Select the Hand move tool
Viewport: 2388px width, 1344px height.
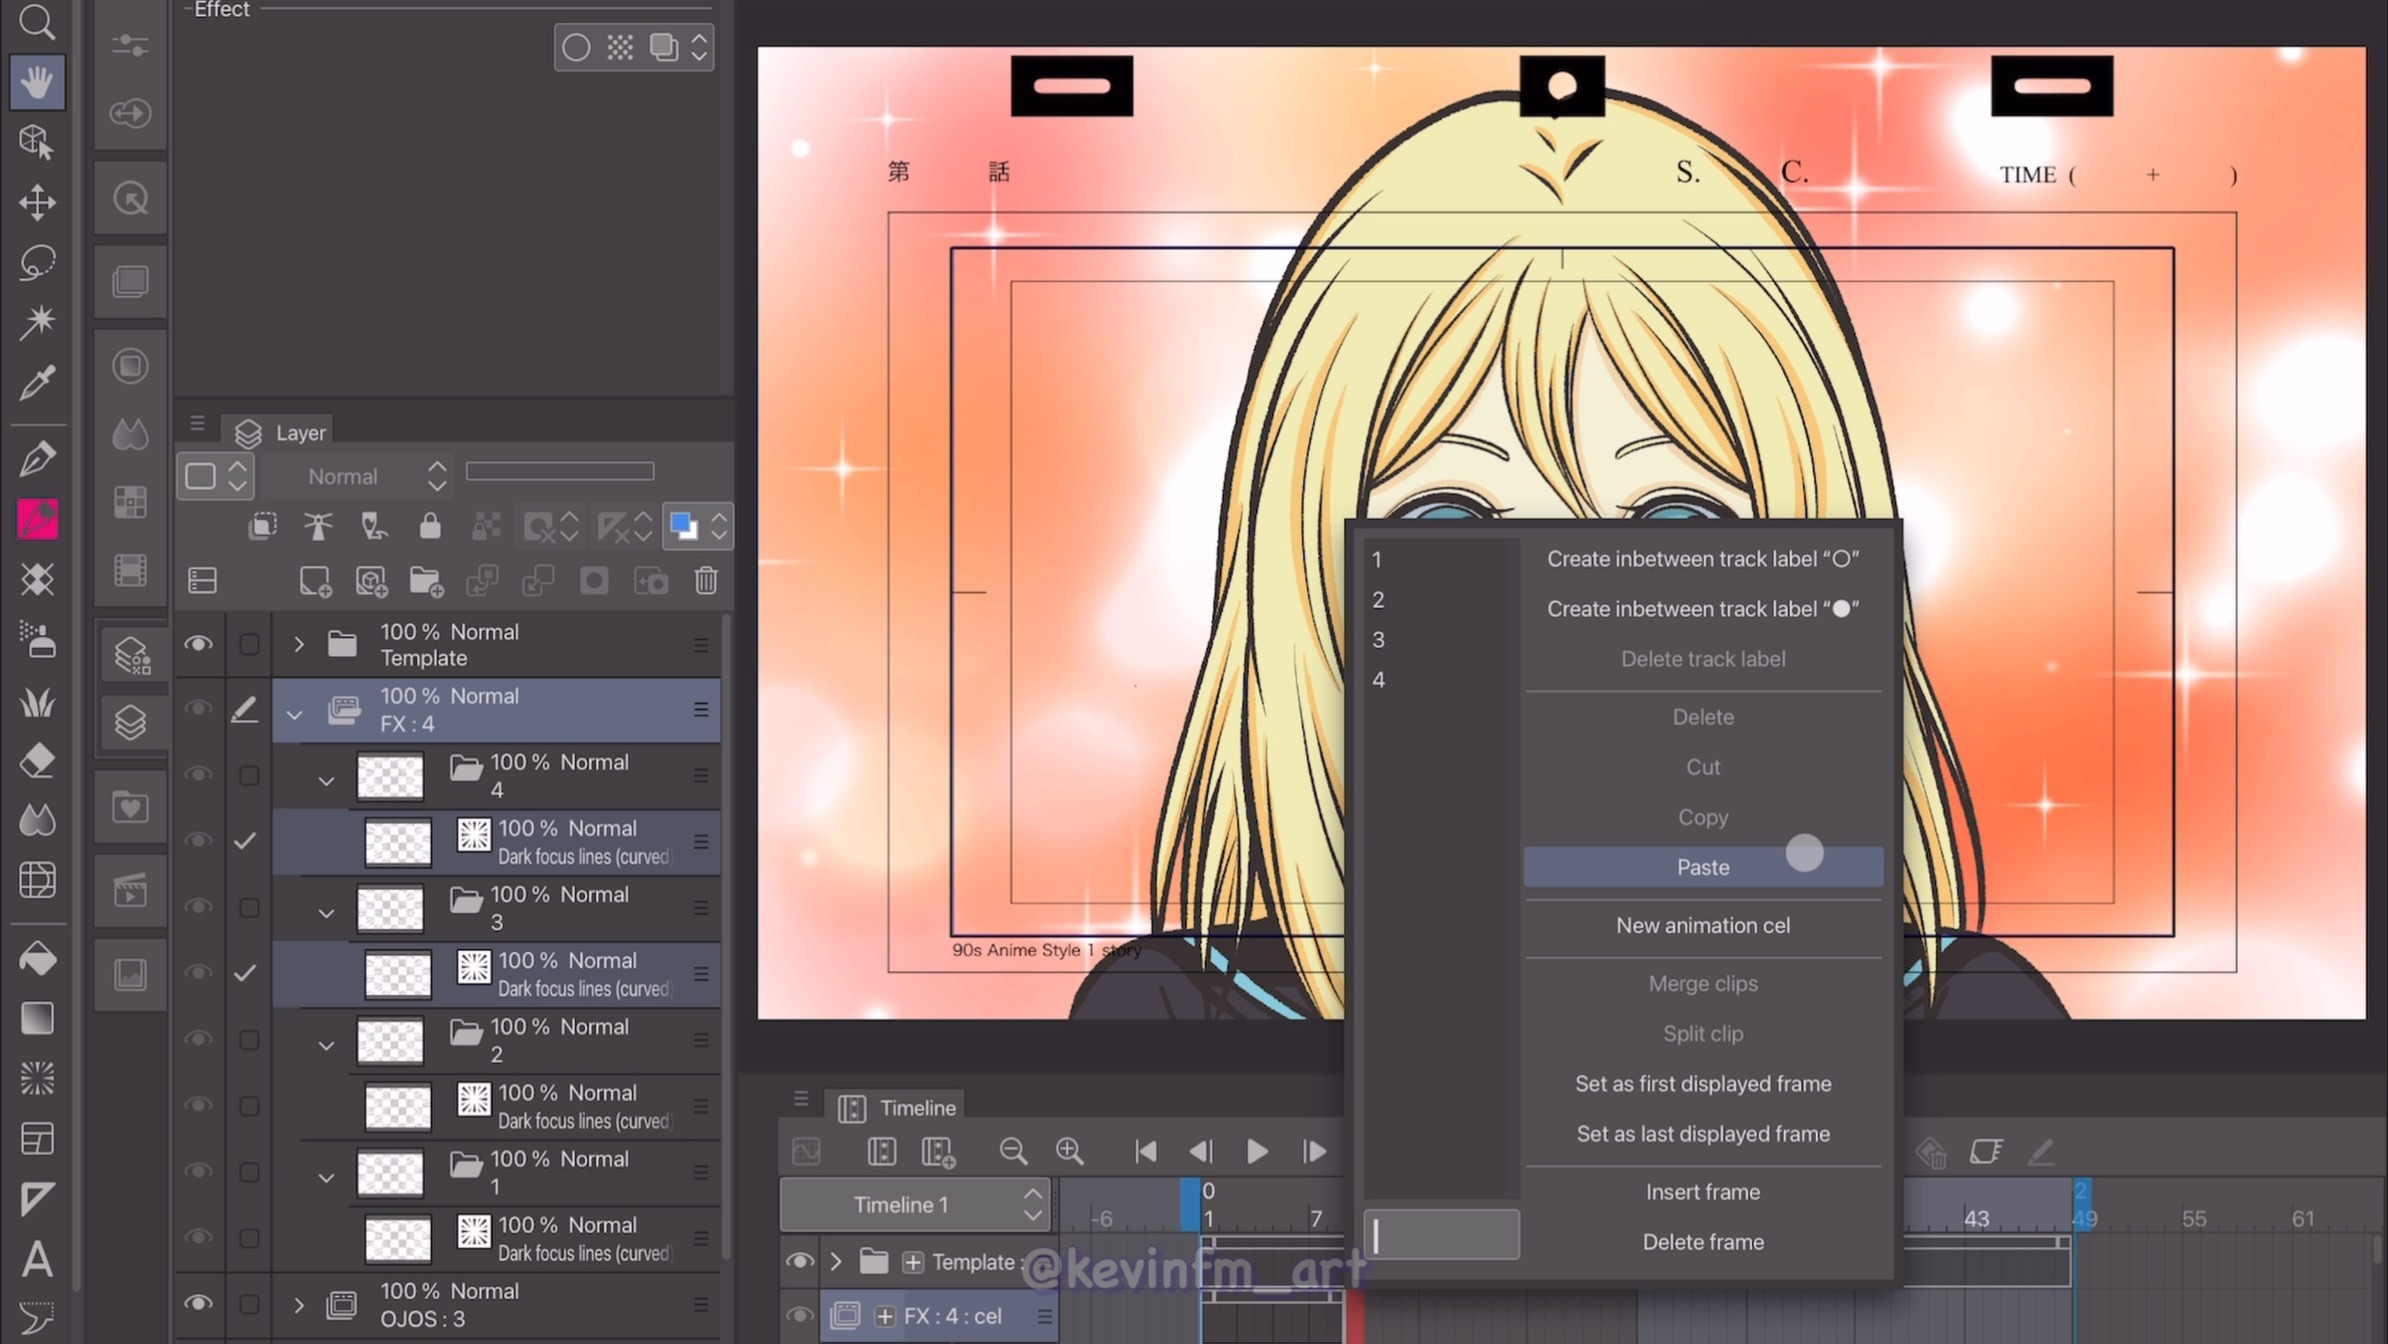point(37,82)
